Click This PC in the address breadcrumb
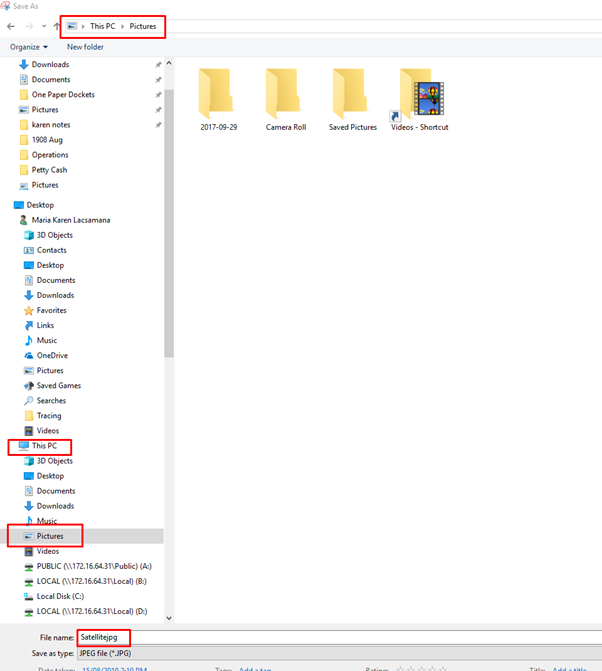Viewport: 602px width, 671px height. pos(103,26)
